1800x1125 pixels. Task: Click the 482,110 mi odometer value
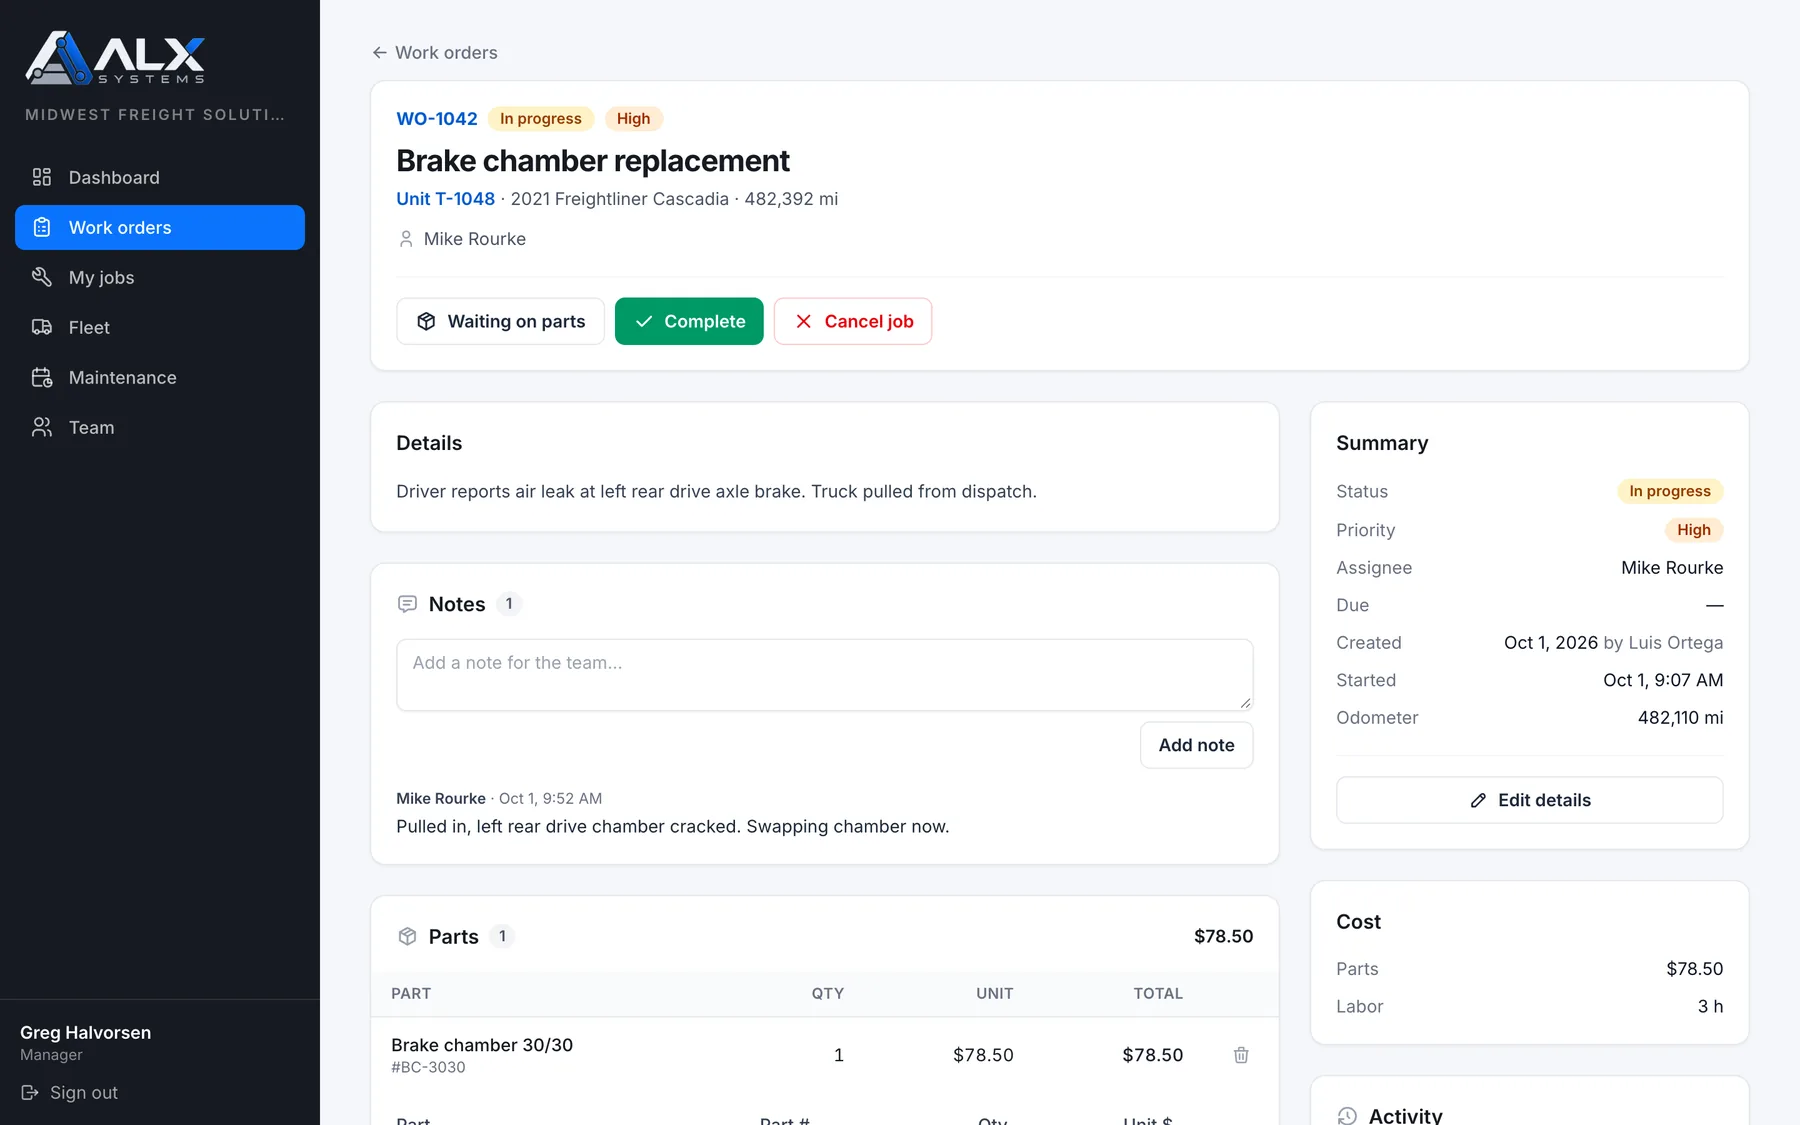[x=1680, y=718]
